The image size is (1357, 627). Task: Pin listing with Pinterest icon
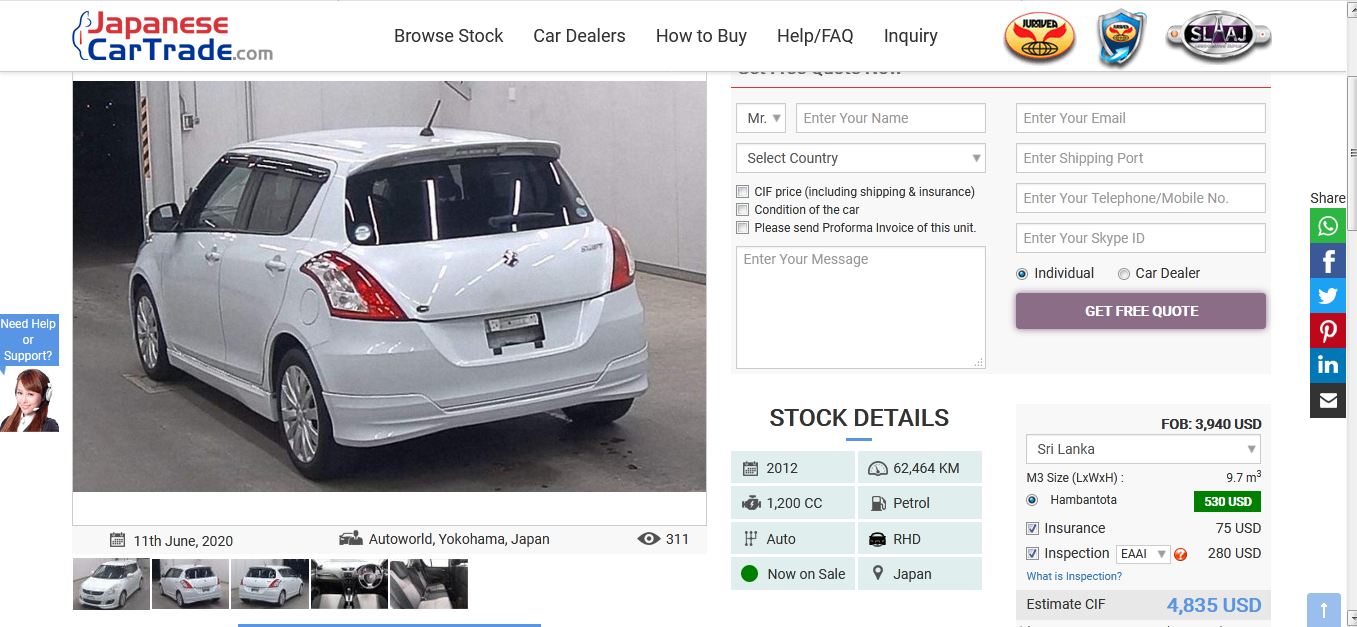pos(1328,331)
